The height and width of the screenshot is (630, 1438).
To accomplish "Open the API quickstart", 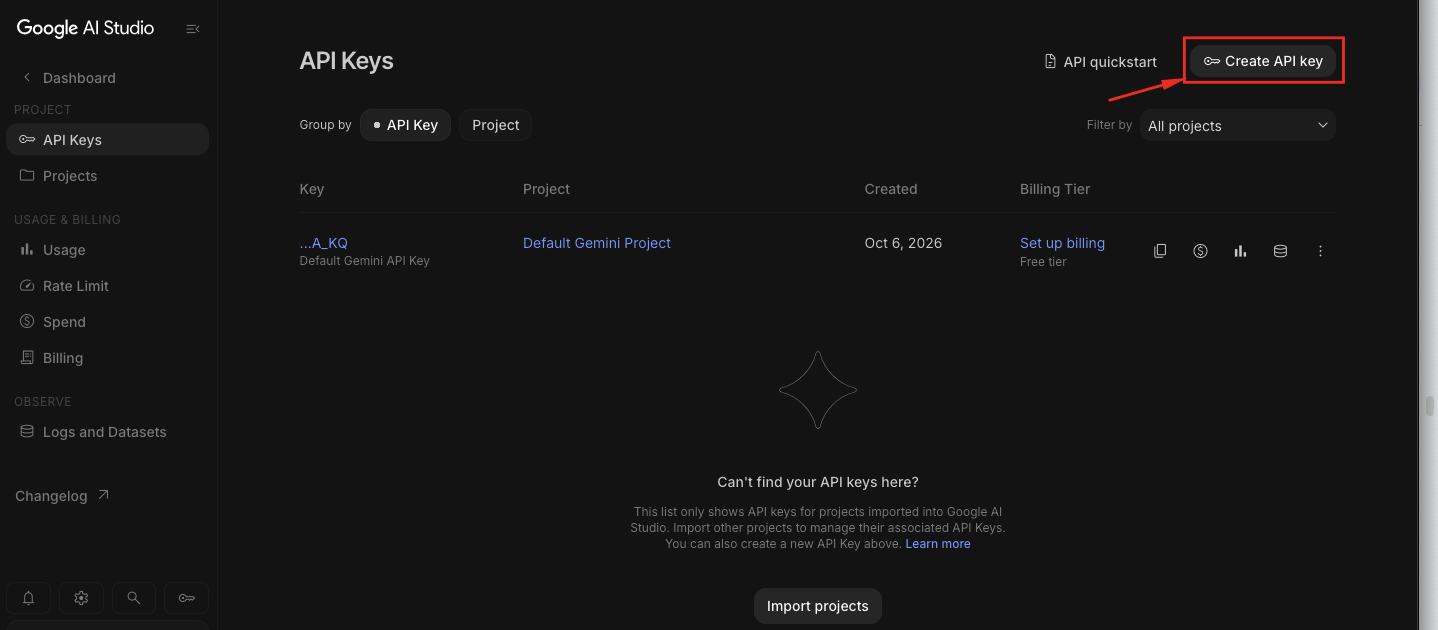I will (1100, 62).
